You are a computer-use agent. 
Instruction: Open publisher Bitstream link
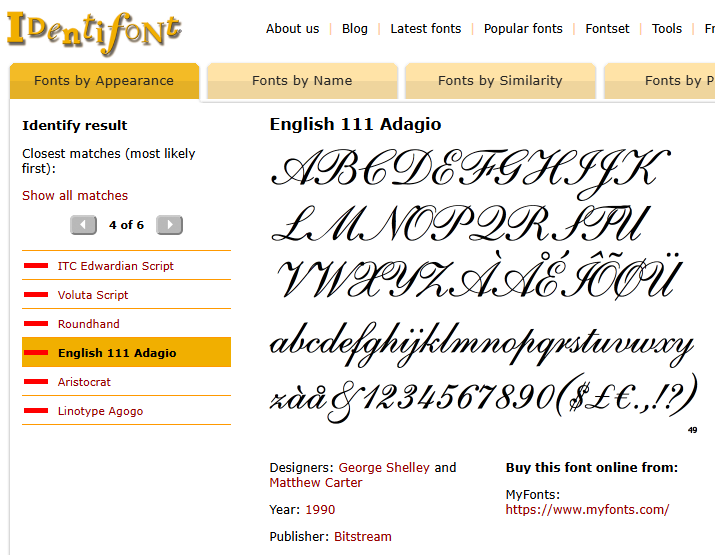click(x=363, y=536)
